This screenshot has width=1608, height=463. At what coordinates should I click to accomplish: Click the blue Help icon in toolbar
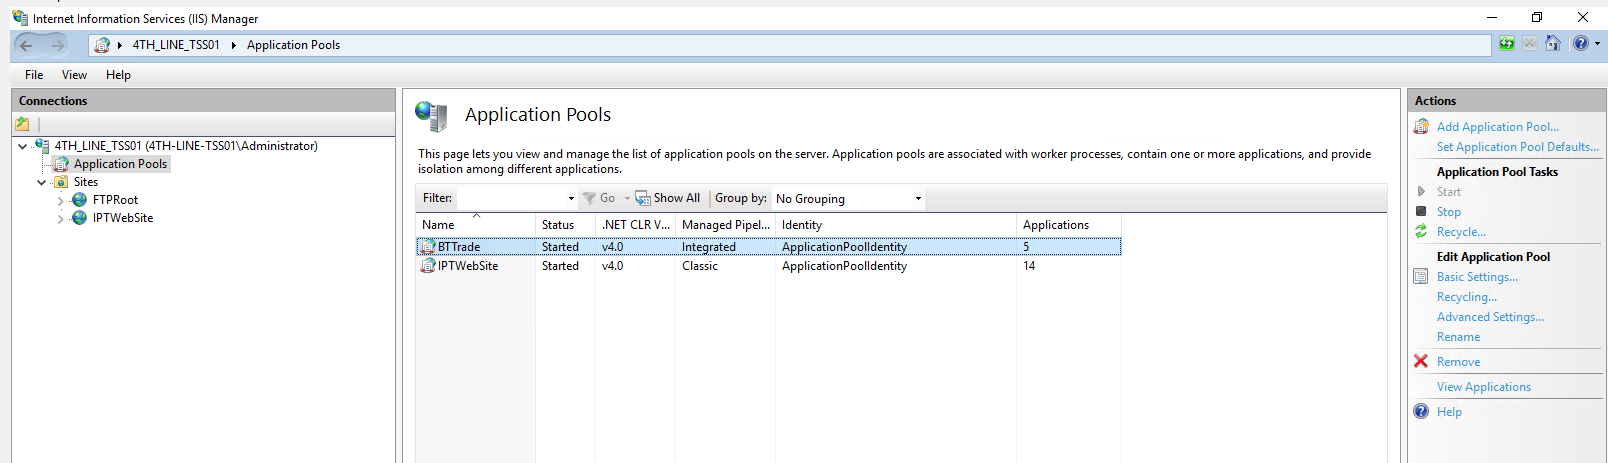pos(1580,43)
